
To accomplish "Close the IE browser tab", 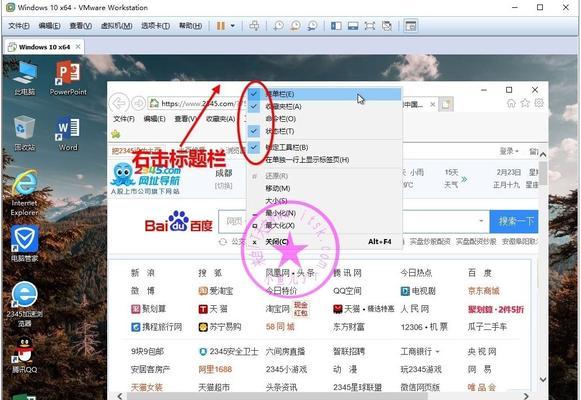I will tap(432, 104).
